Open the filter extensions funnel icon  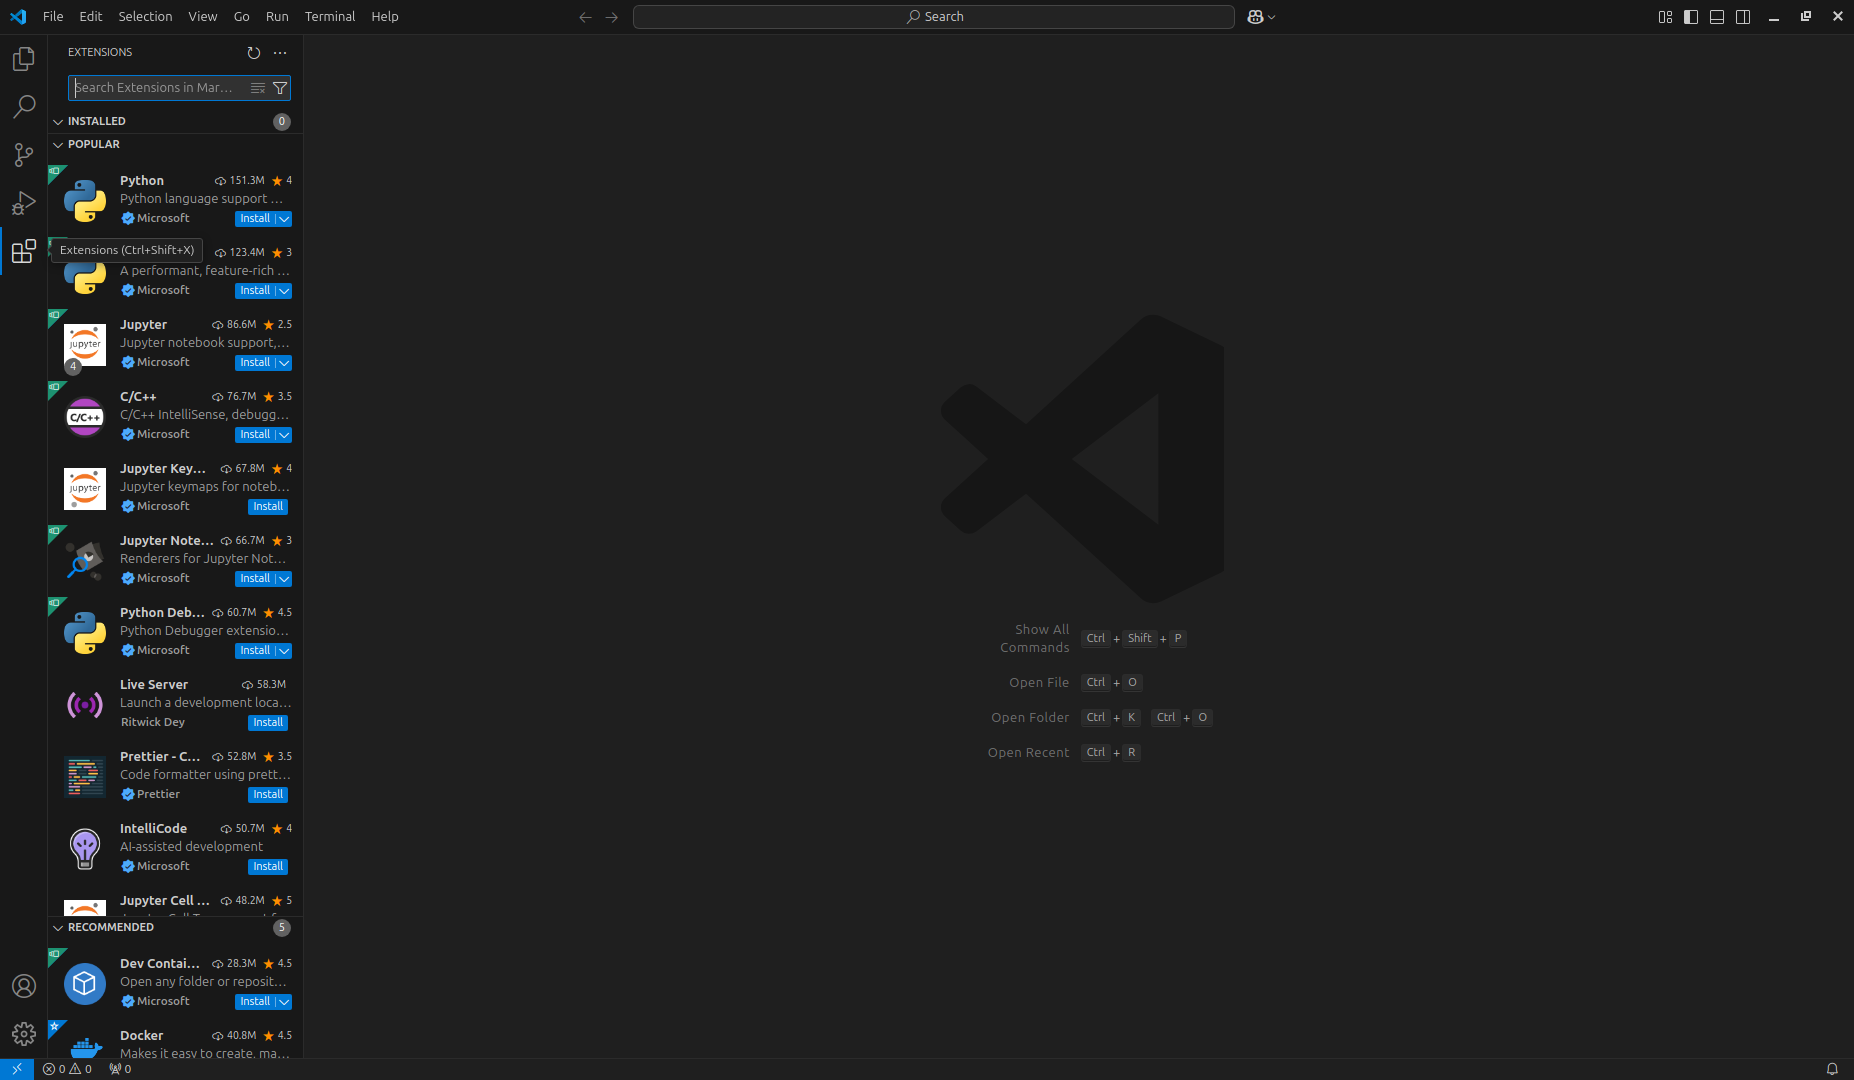click(280, 88)
